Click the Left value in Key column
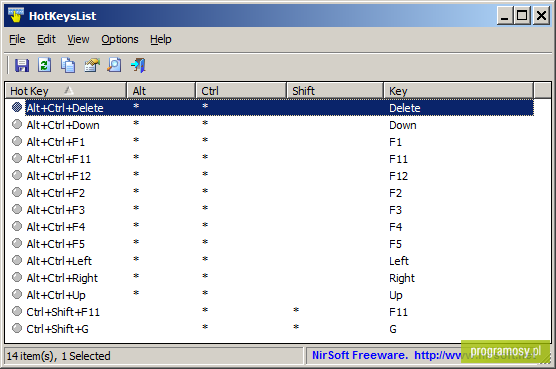Screen dimensions: 556x369 coord(399,261)
